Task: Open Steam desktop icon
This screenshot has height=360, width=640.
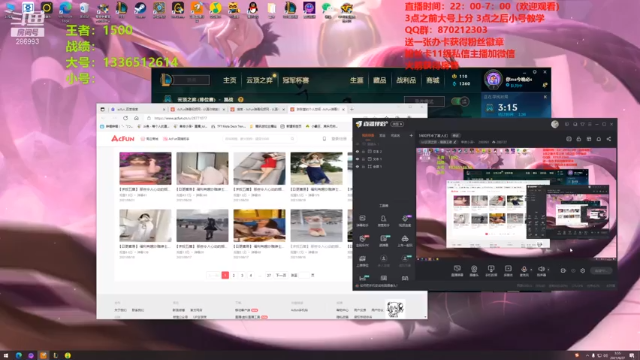Action: [x=140, y=8]
